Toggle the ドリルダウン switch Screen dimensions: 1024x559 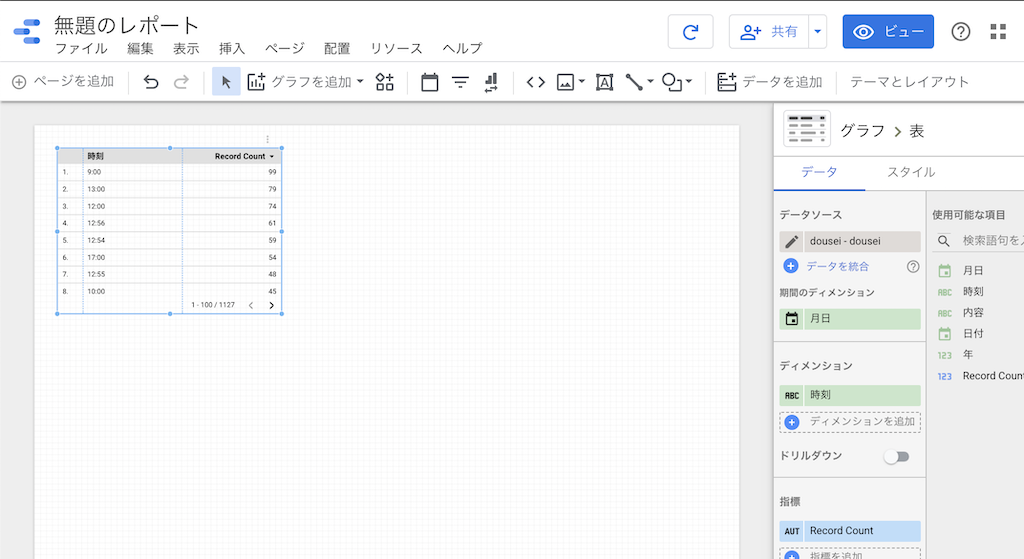(897, 456)
